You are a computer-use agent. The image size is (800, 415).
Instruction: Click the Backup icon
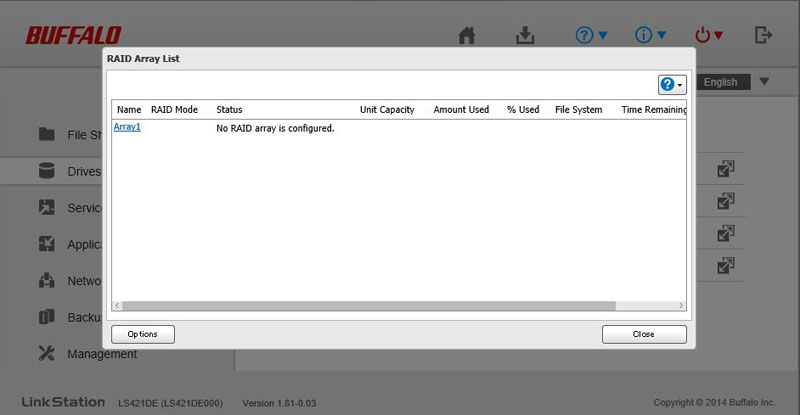[46, 317]
